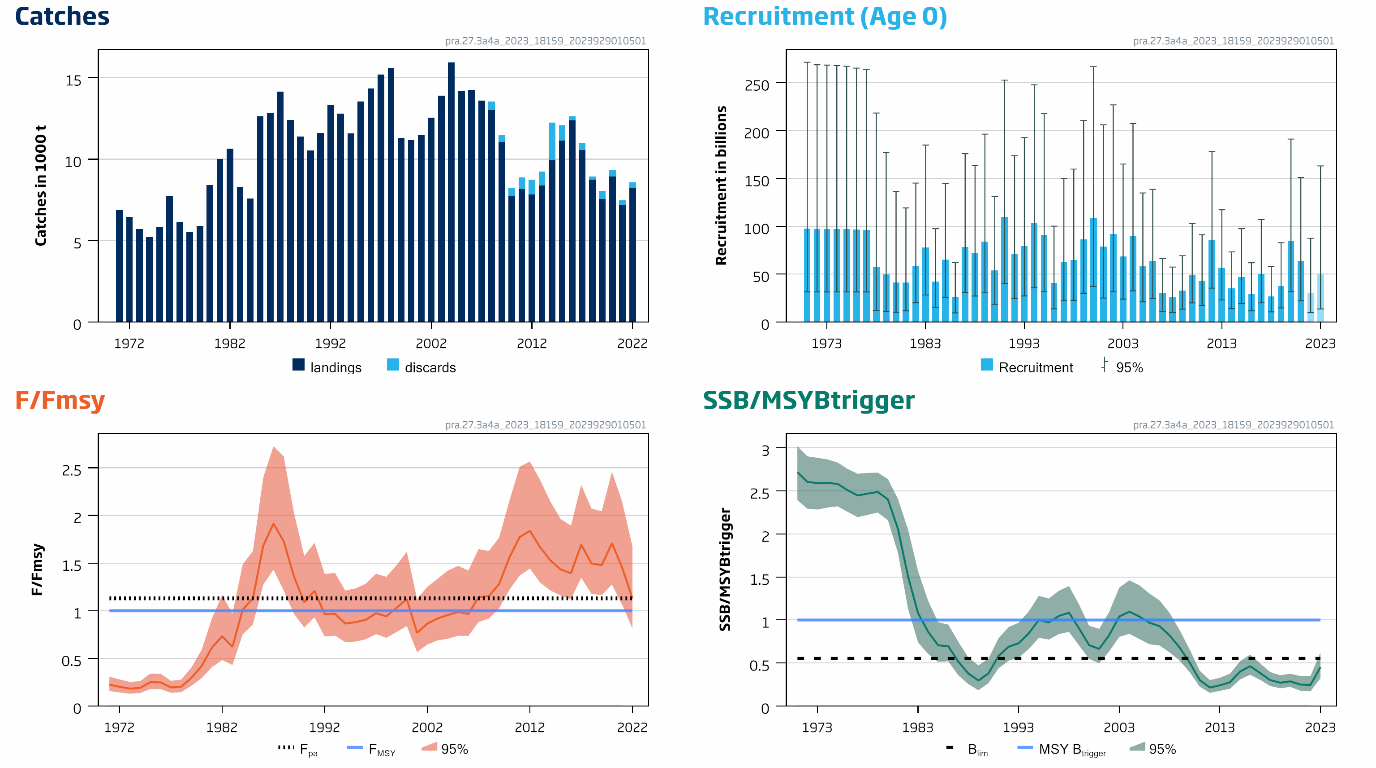Toggle the discards series label in Catches legend
Viewport: 1376px width, 768px height.
[430, 367]
